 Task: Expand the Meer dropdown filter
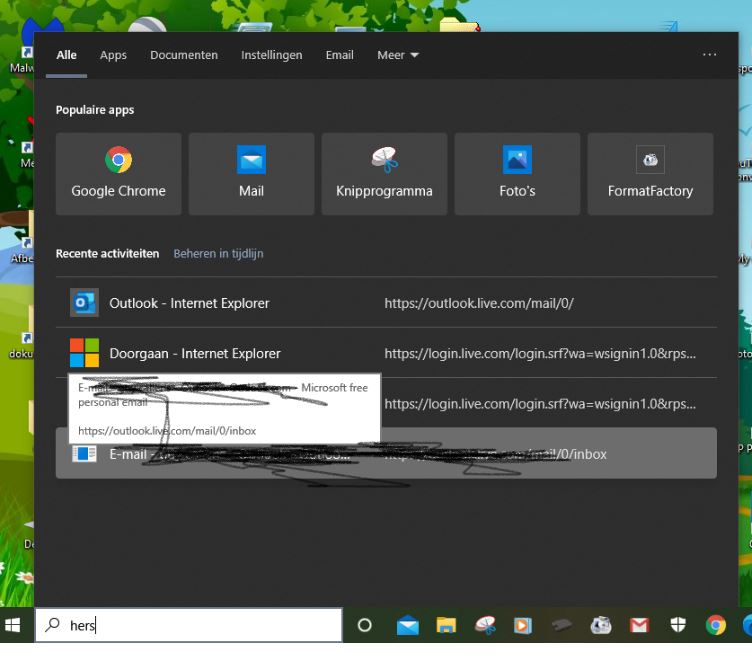[398, 55]
